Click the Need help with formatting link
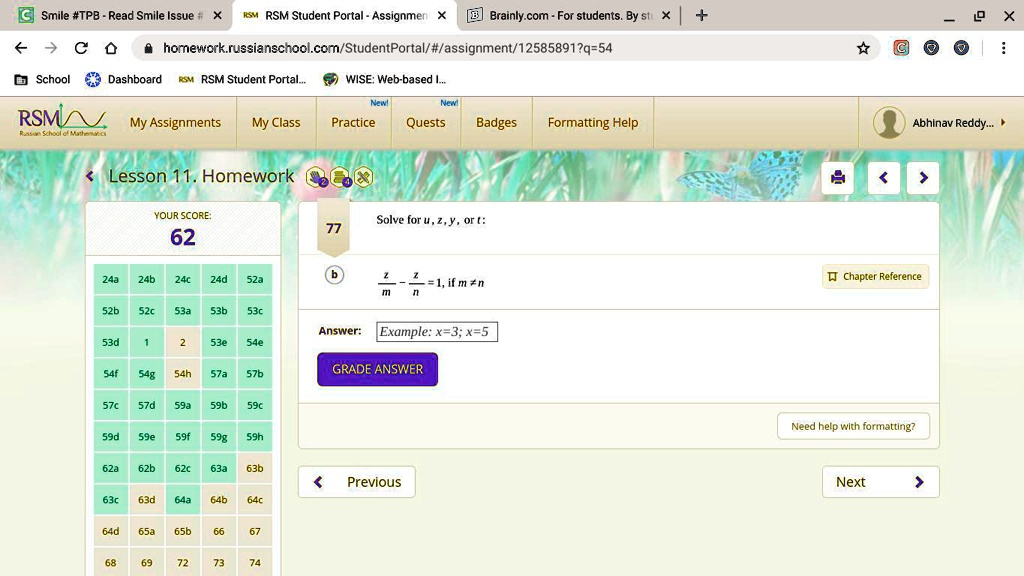The image size is (1024, 576). (x=853, y=426)
